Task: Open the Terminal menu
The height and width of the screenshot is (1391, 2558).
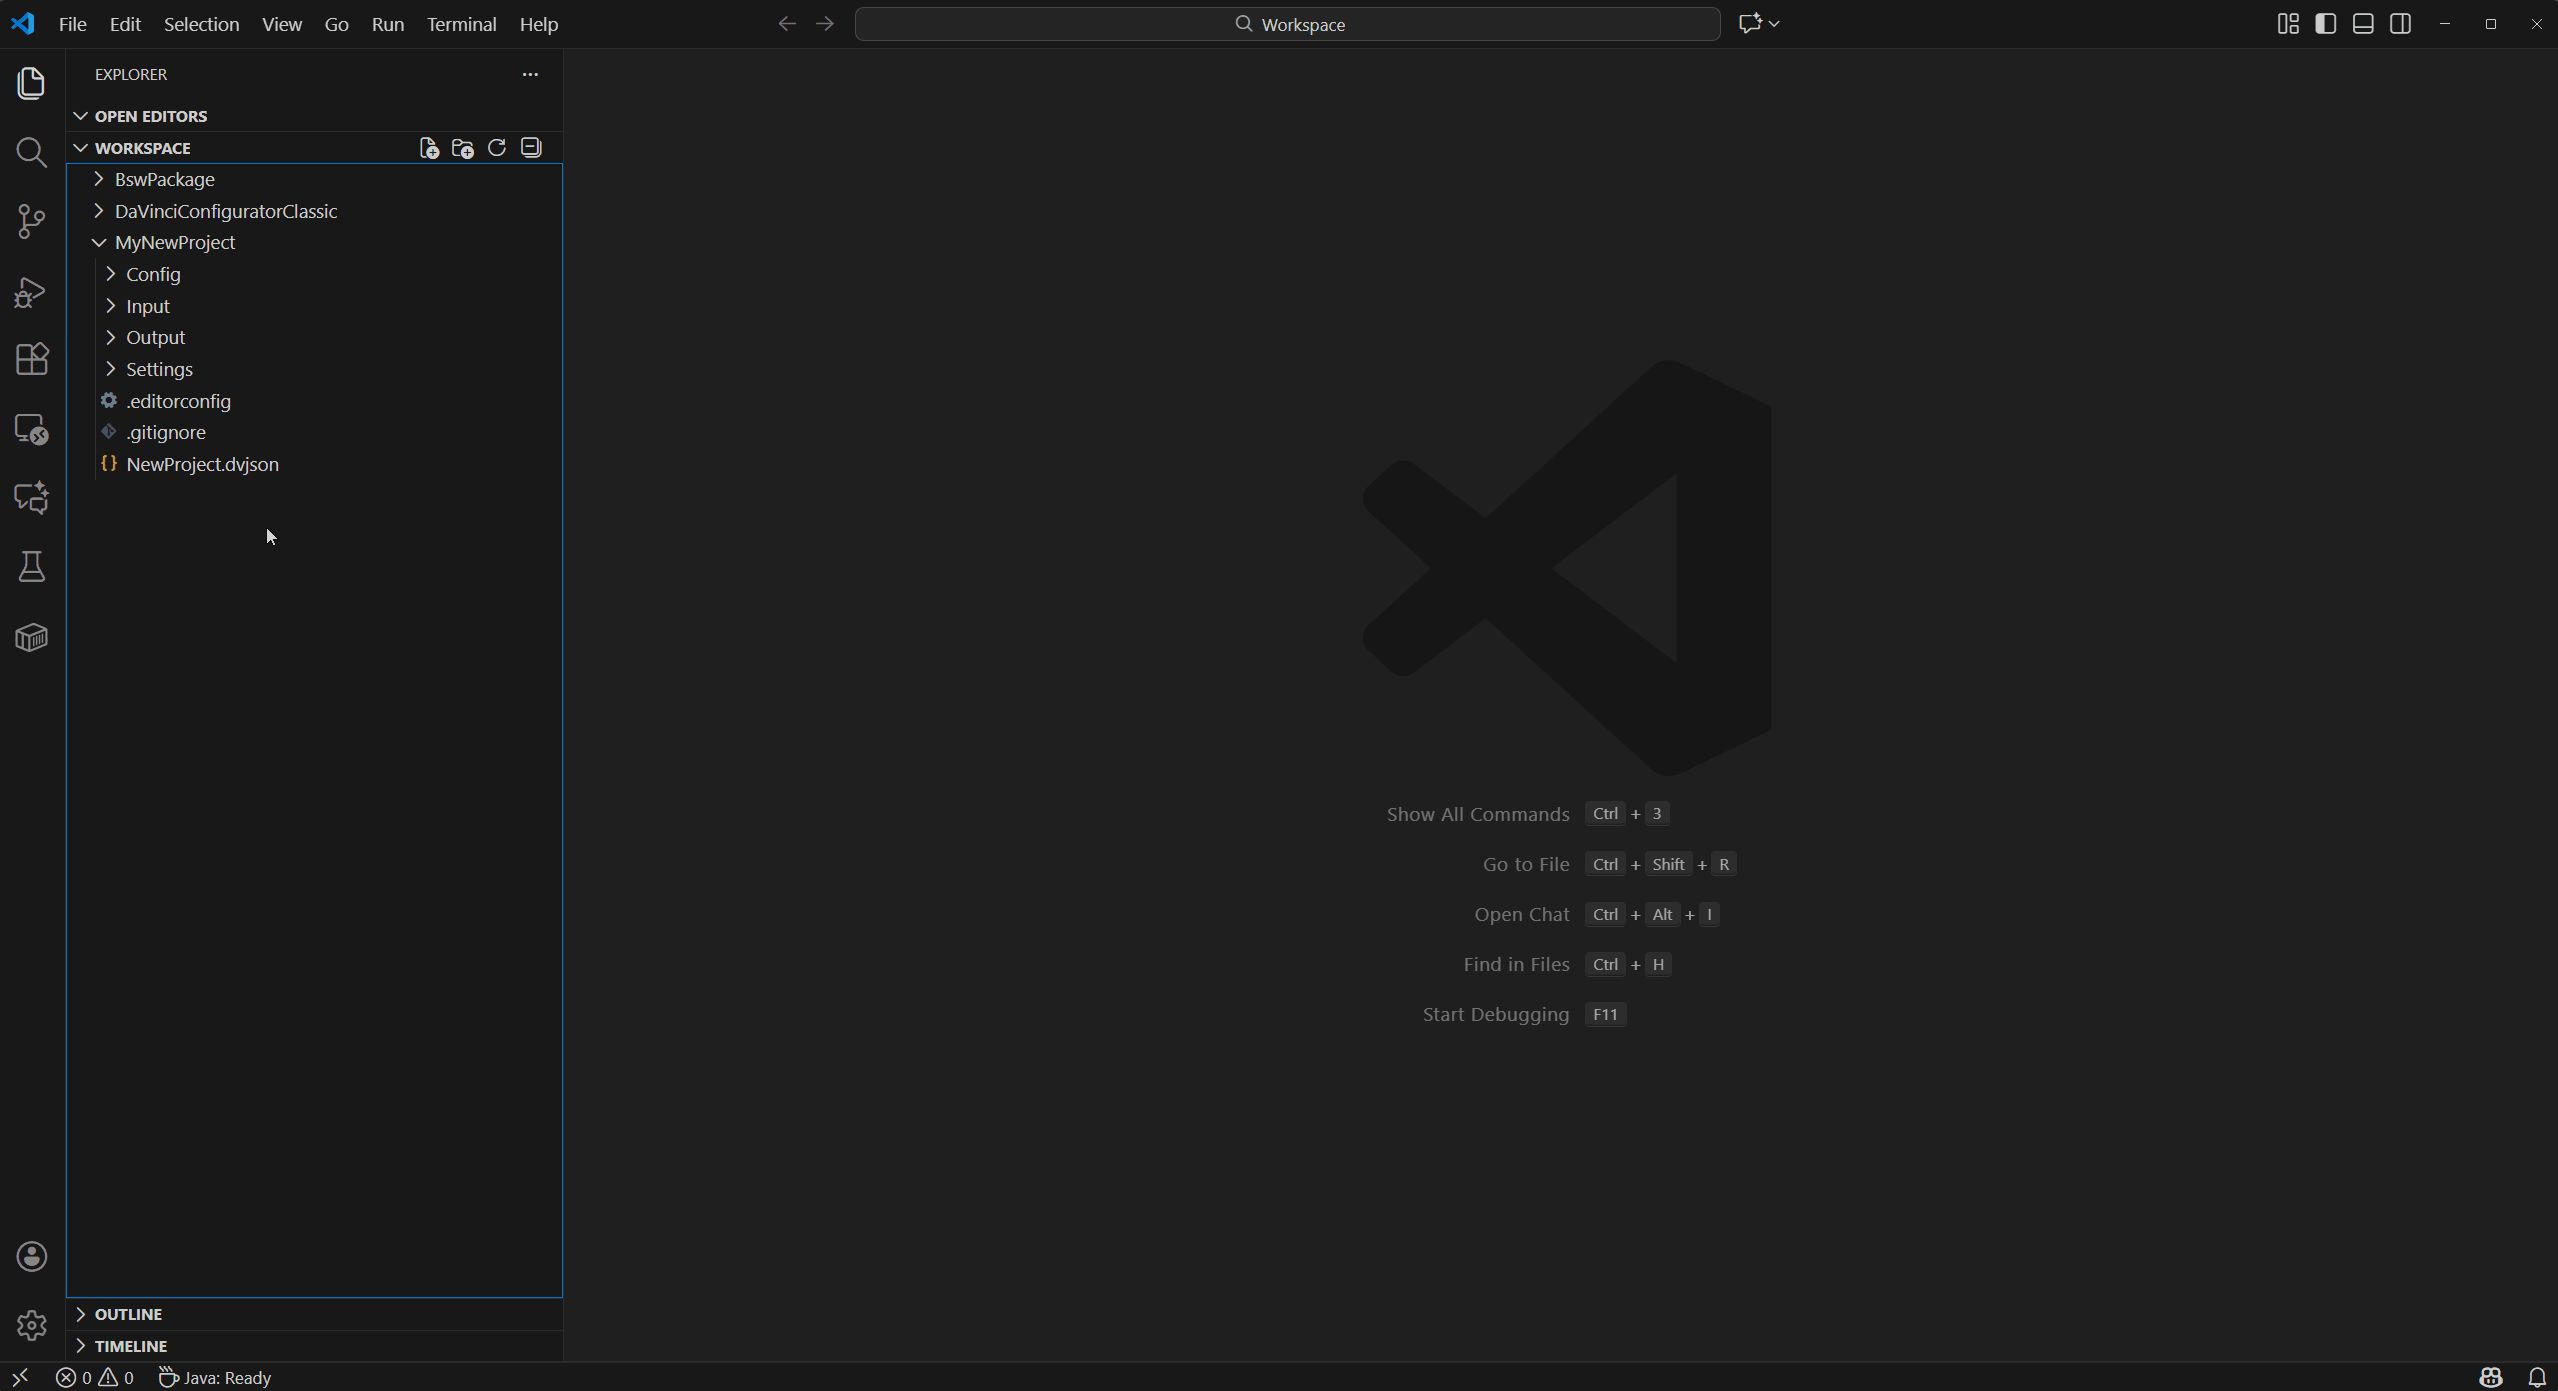Action: pos(461,24)
